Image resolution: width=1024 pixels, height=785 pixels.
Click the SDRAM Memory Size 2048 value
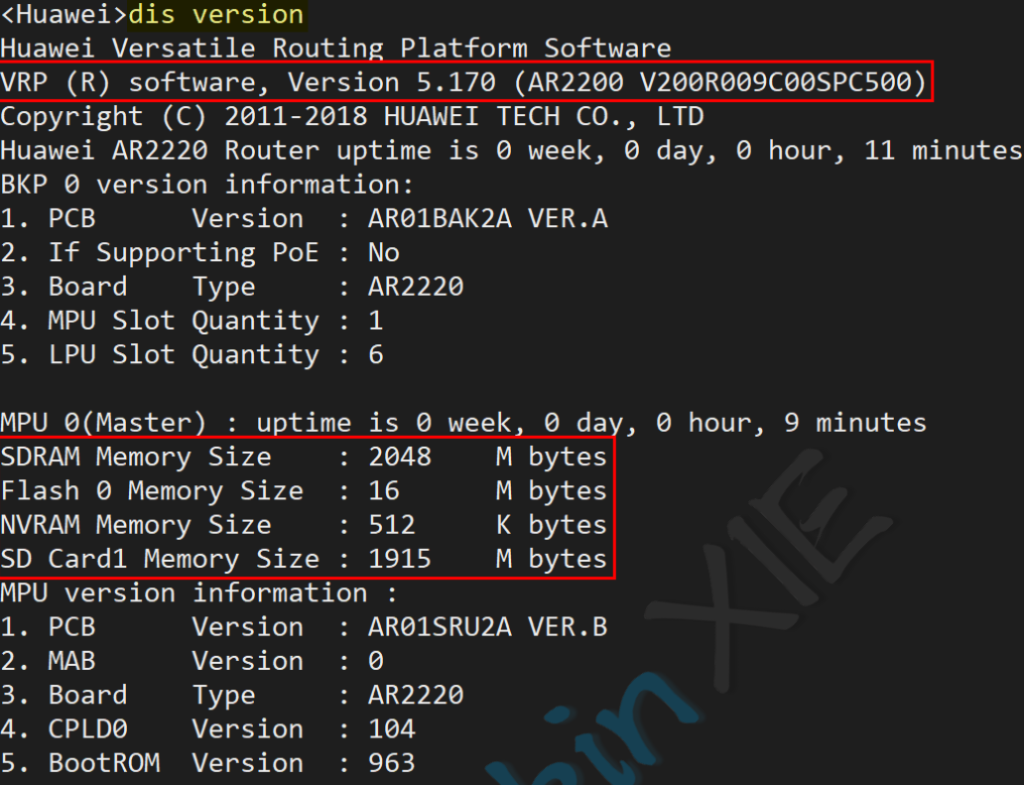pos(399,457)
